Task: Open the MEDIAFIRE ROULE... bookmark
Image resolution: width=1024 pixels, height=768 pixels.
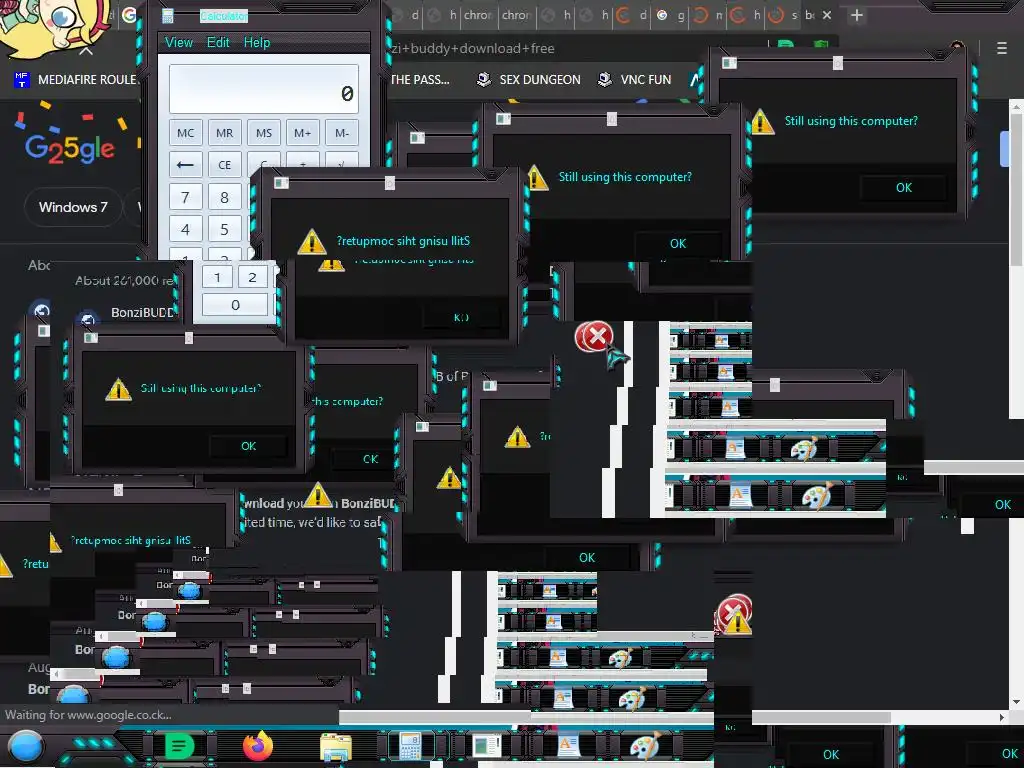Action: (75, 80)
